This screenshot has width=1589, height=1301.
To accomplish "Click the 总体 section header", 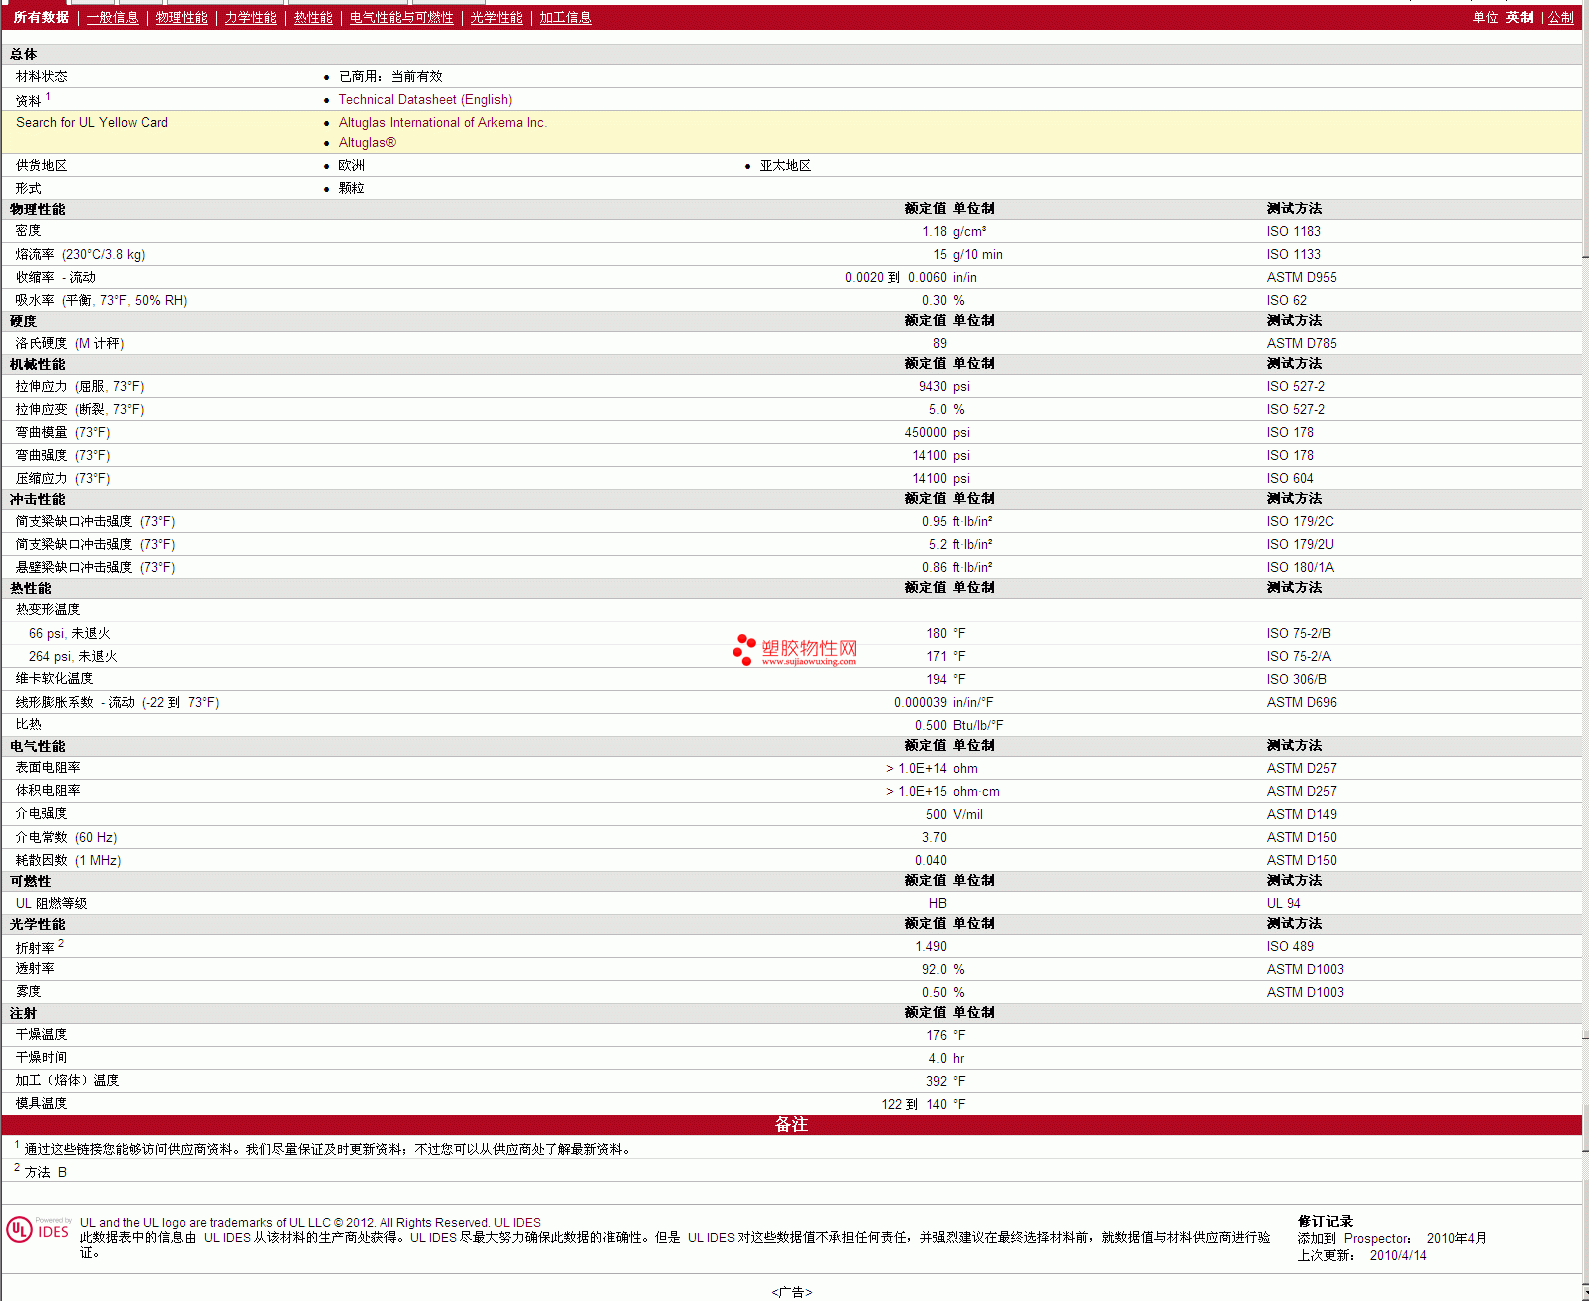I will pos(24,54).
